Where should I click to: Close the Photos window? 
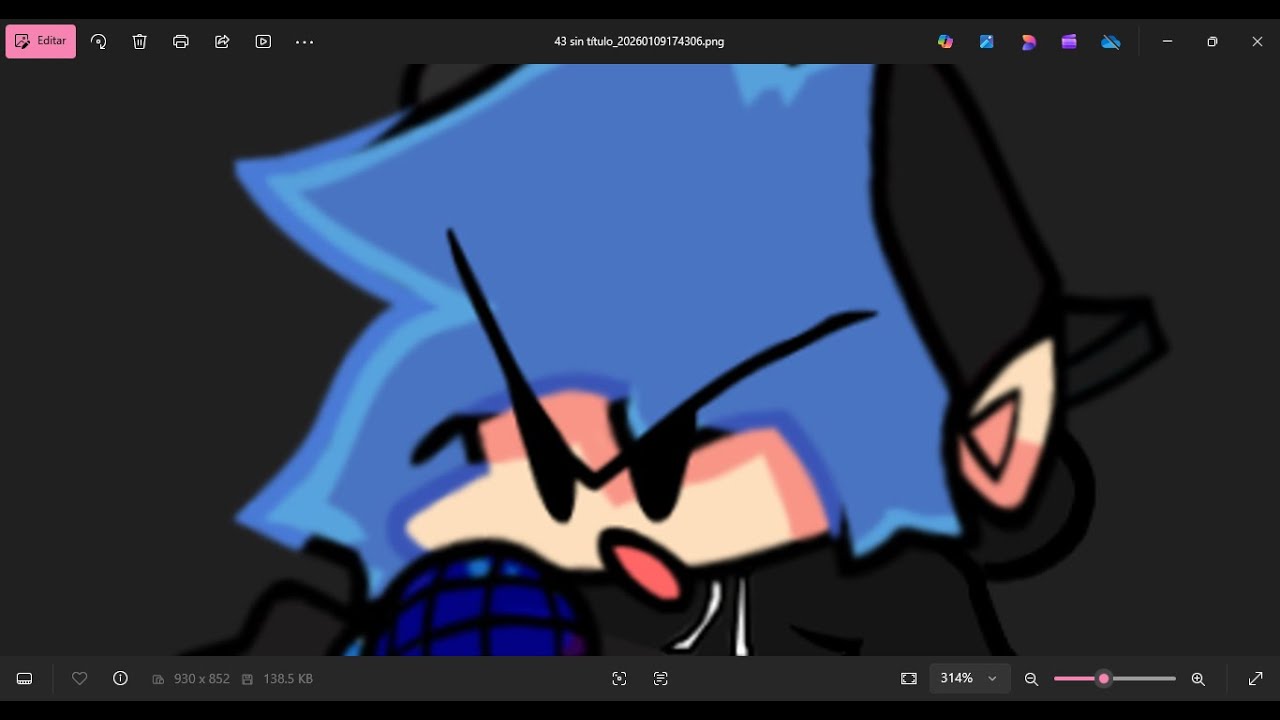coord(1257,41)
